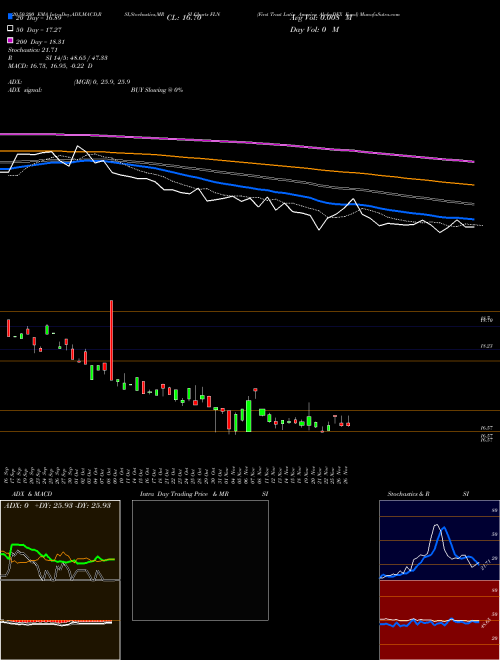The image size is (500, 660).
Task: Click the 'Stochastics & R' panel title
Action: click(x=409, y=494)
